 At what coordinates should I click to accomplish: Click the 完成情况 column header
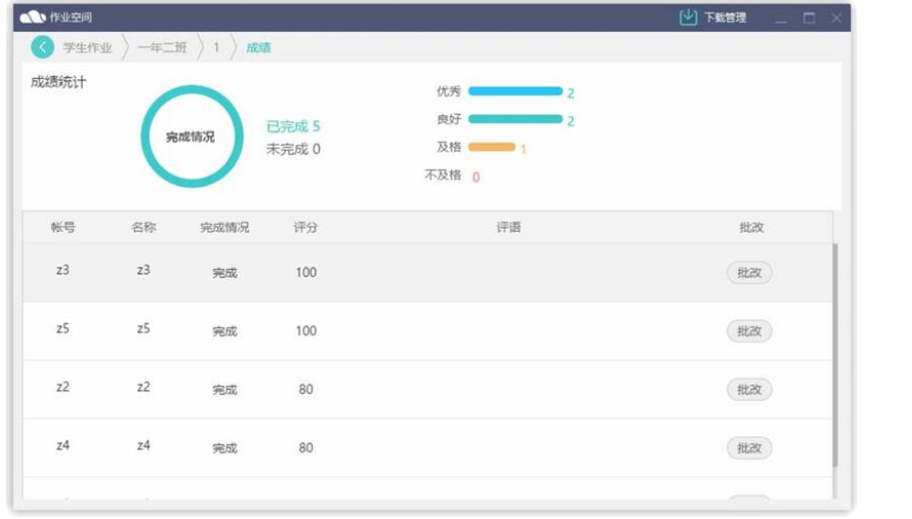(x=224, y=228)
